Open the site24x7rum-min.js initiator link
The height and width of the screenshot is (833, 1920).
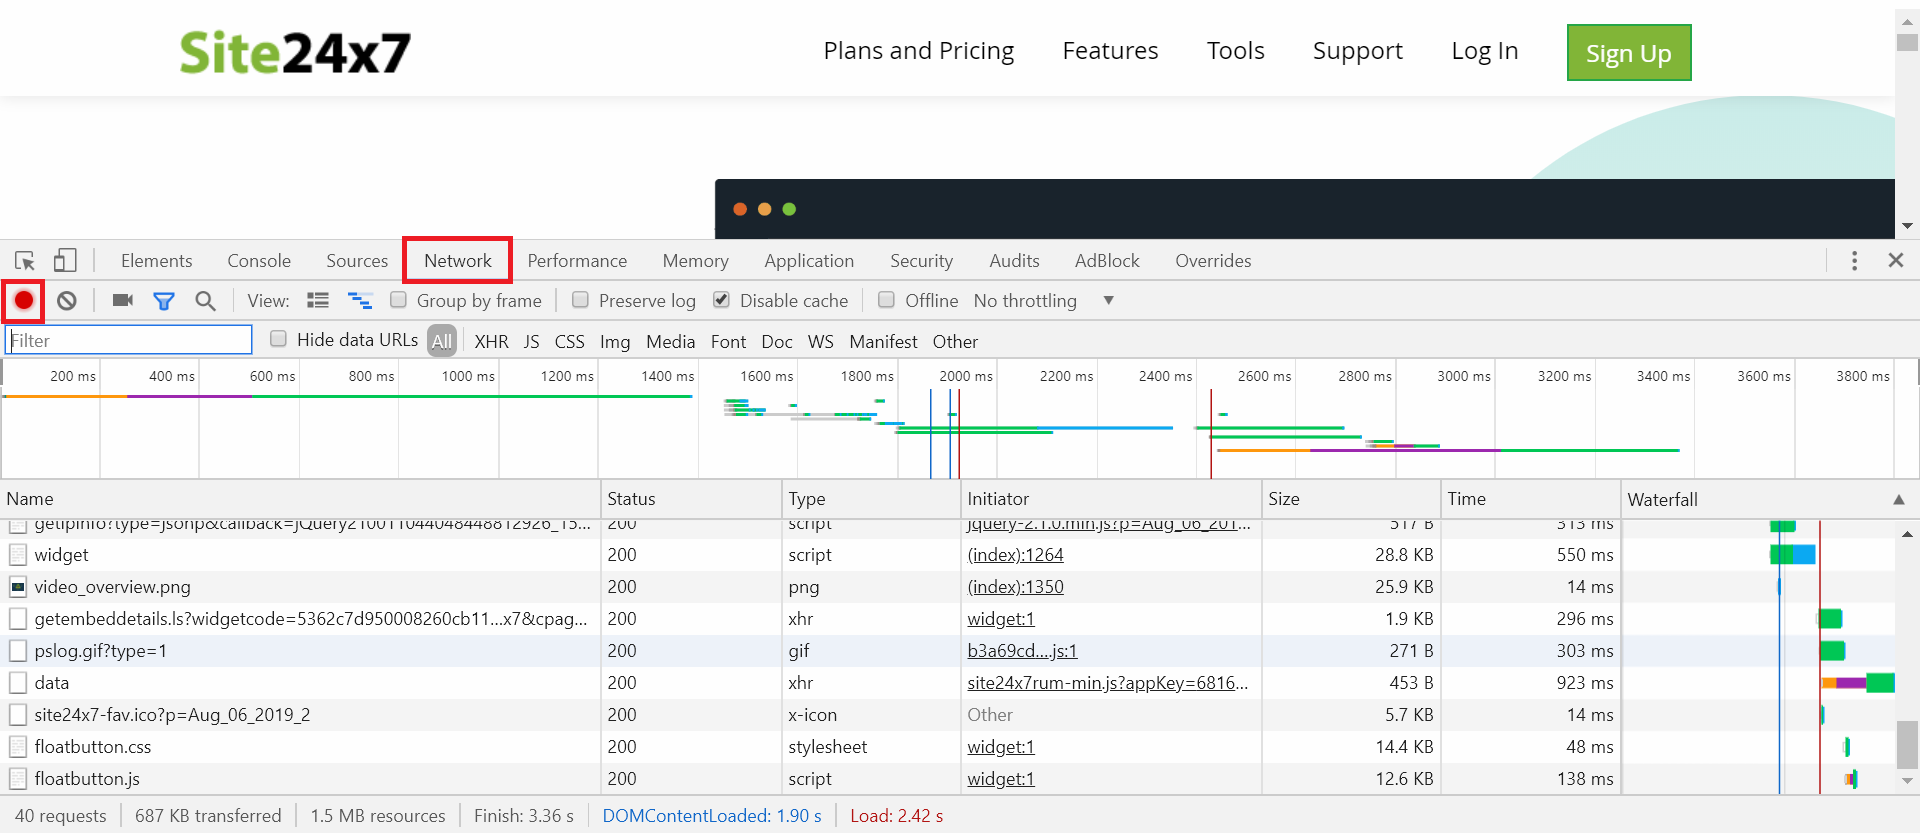click(x=1107, y=683)
